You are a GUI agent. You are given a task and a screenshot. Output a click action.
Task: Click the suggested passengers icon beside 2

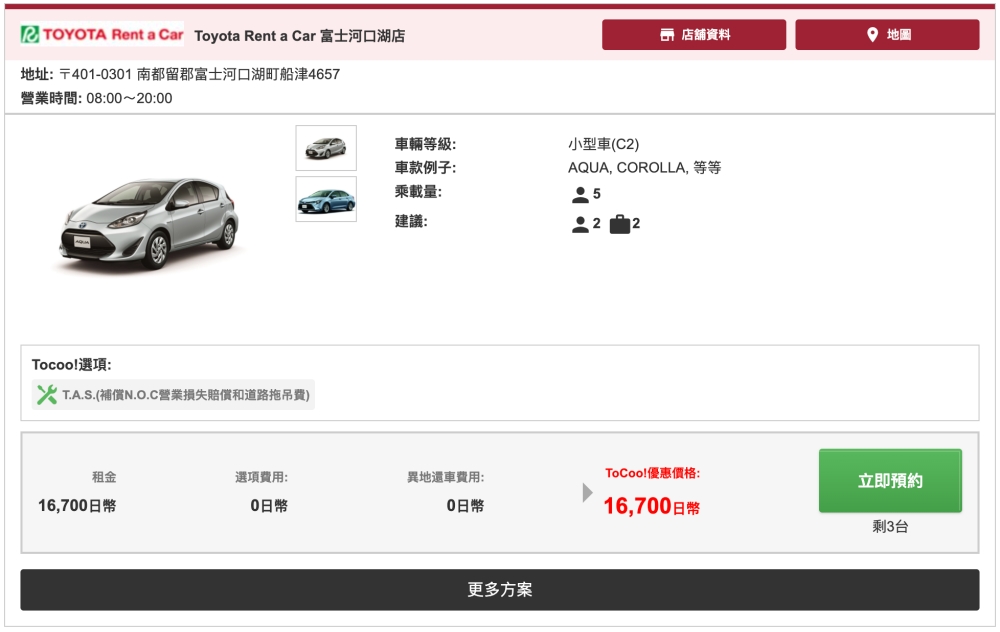click(x=580, y=224)
